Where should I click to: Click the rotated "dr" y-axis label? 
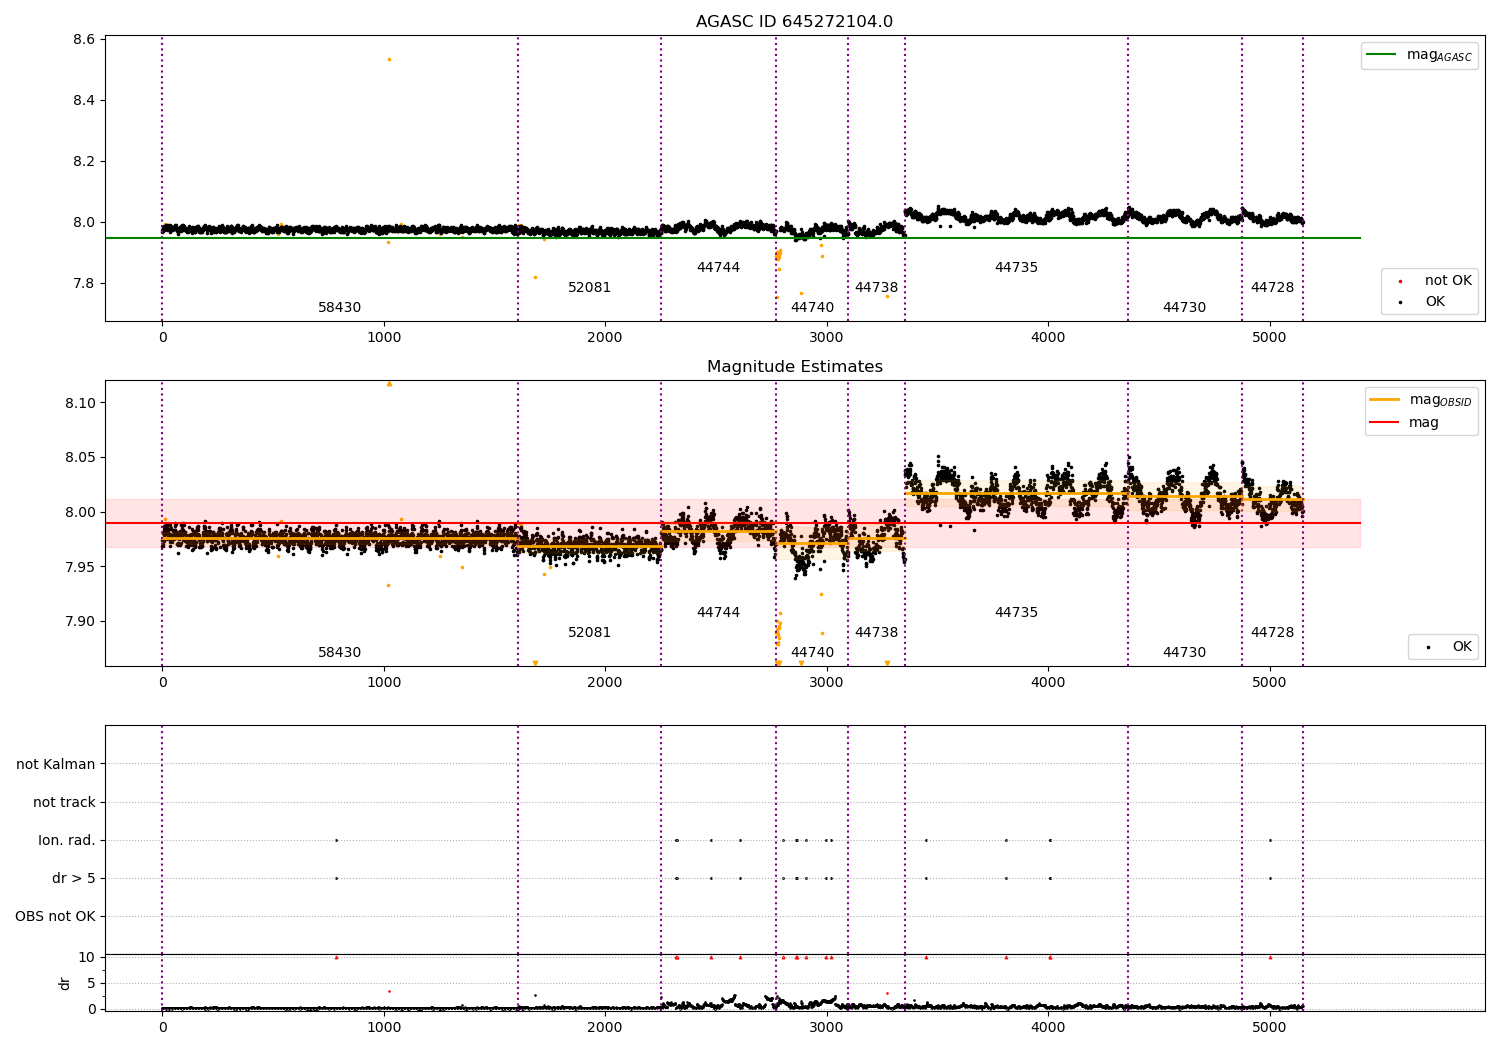click(65, 983)
